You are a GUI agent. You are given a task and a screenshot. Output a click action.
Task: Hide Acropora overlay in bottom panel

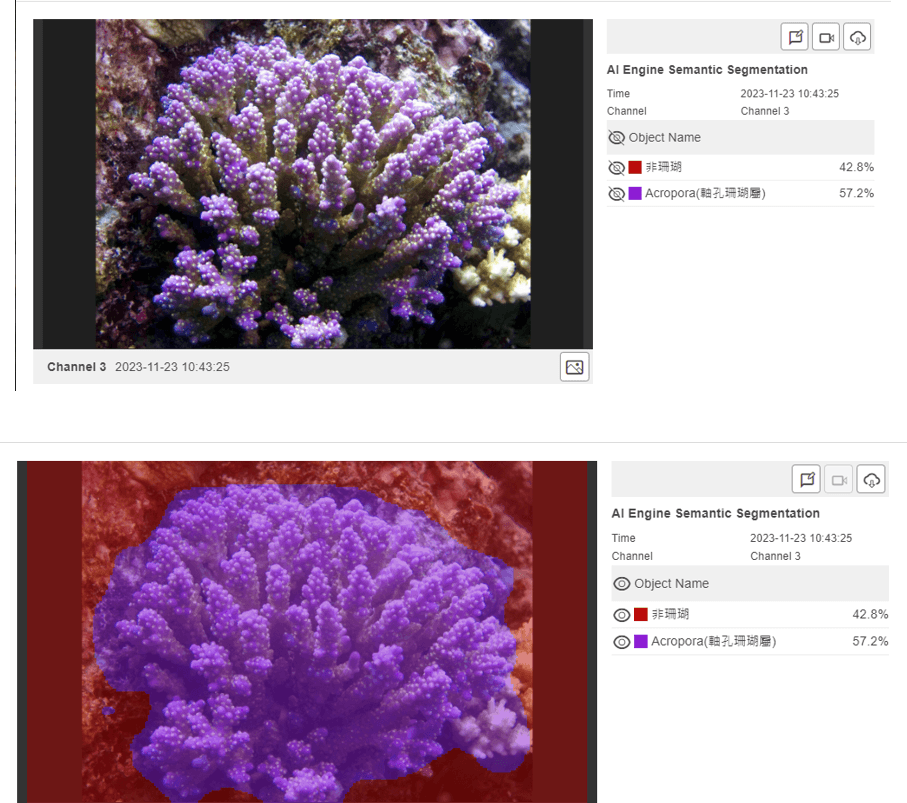622,642
